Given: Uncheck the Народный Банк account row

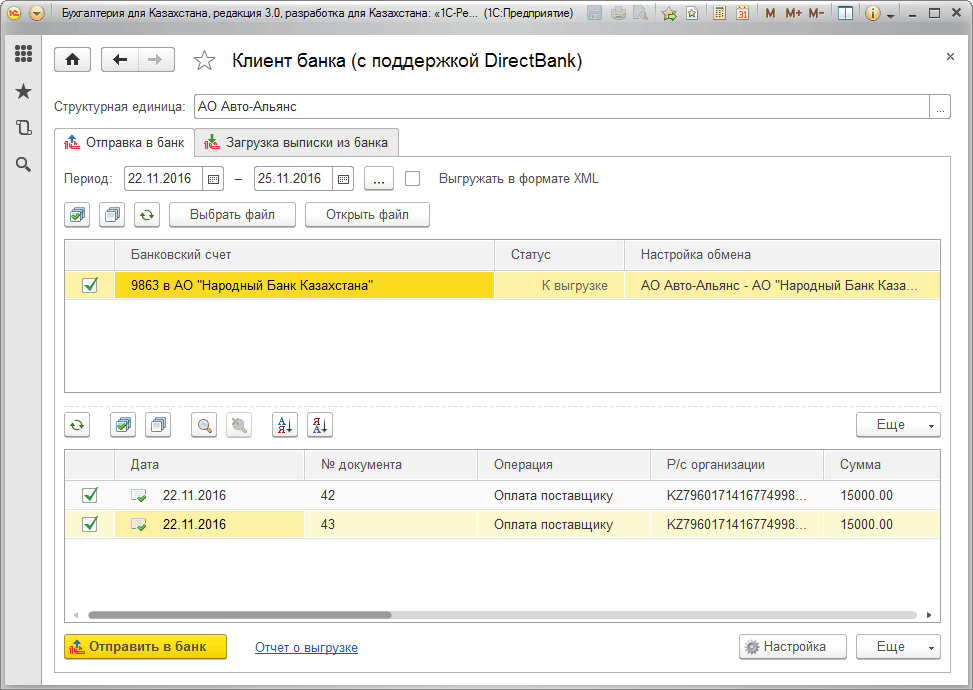Looking at the screenshot, I should (90, 285).
